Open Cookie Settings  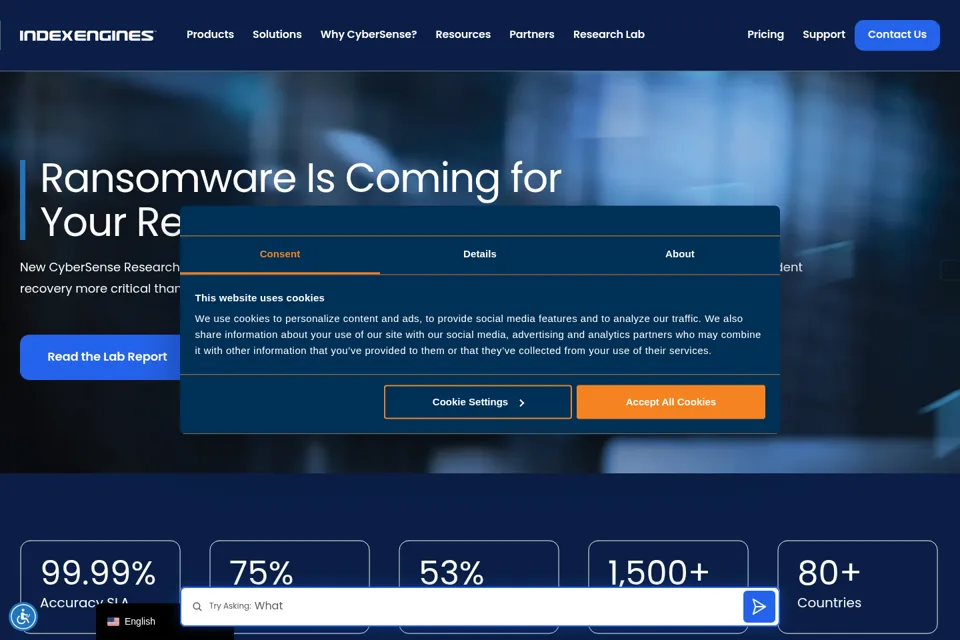coord(478,402)
